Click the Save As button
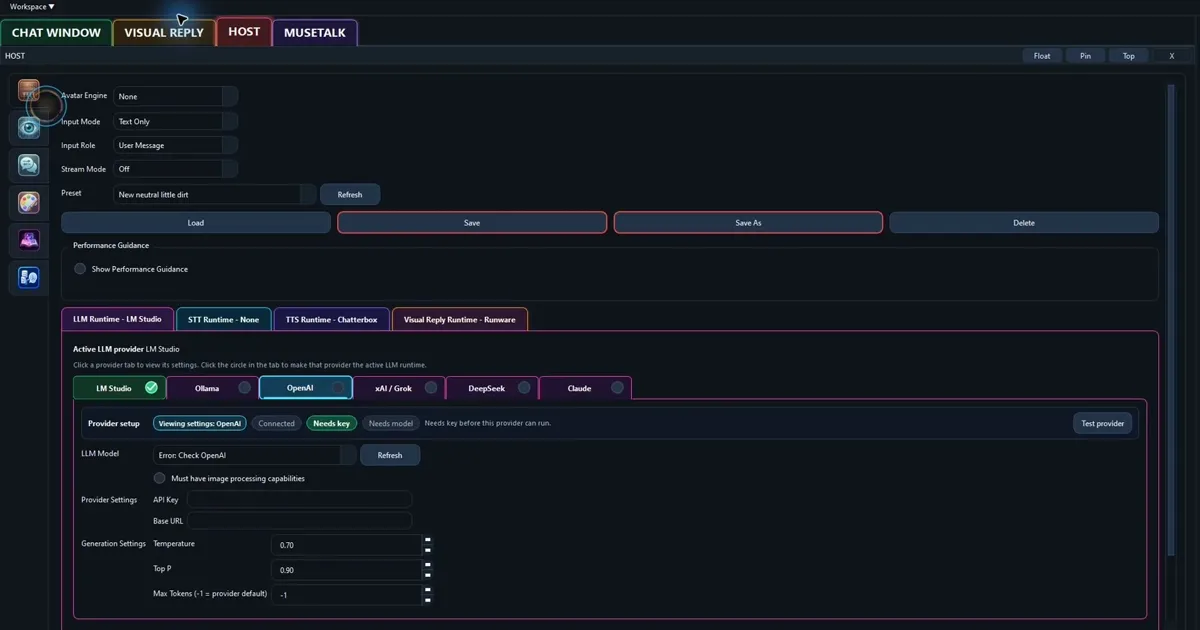 [748, 223]
